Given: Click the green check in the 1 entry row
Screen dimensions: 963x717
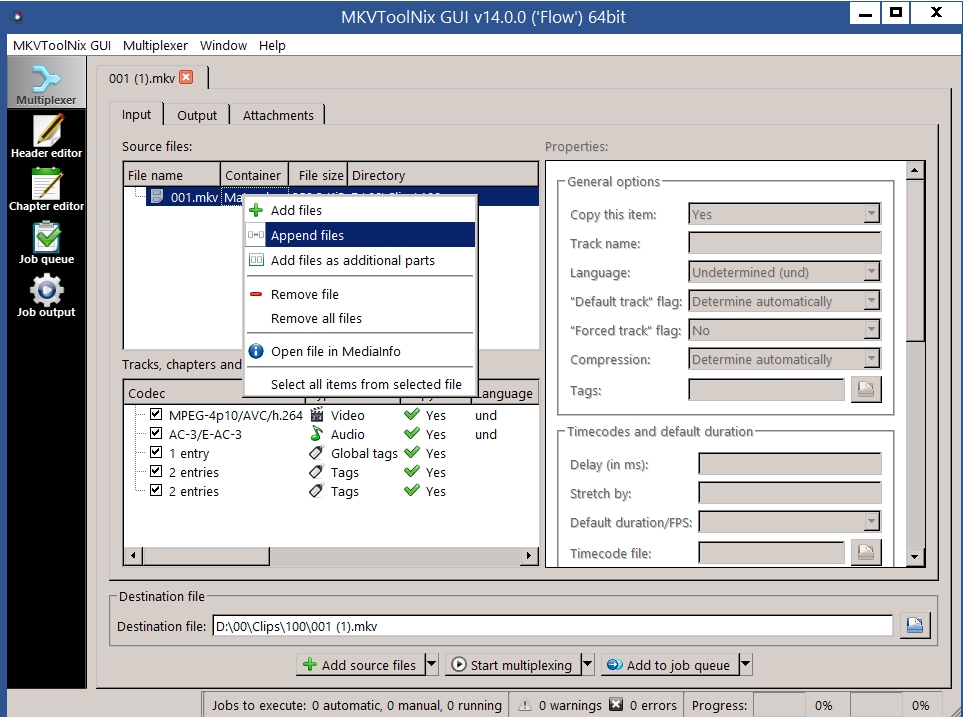Looking at the screenshot, I should coord(411,453).
